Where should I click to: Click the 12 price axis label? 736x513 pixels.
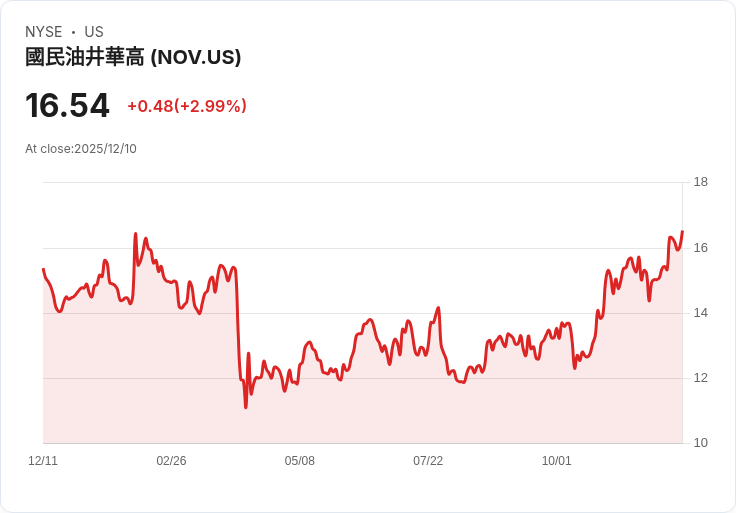701,378
